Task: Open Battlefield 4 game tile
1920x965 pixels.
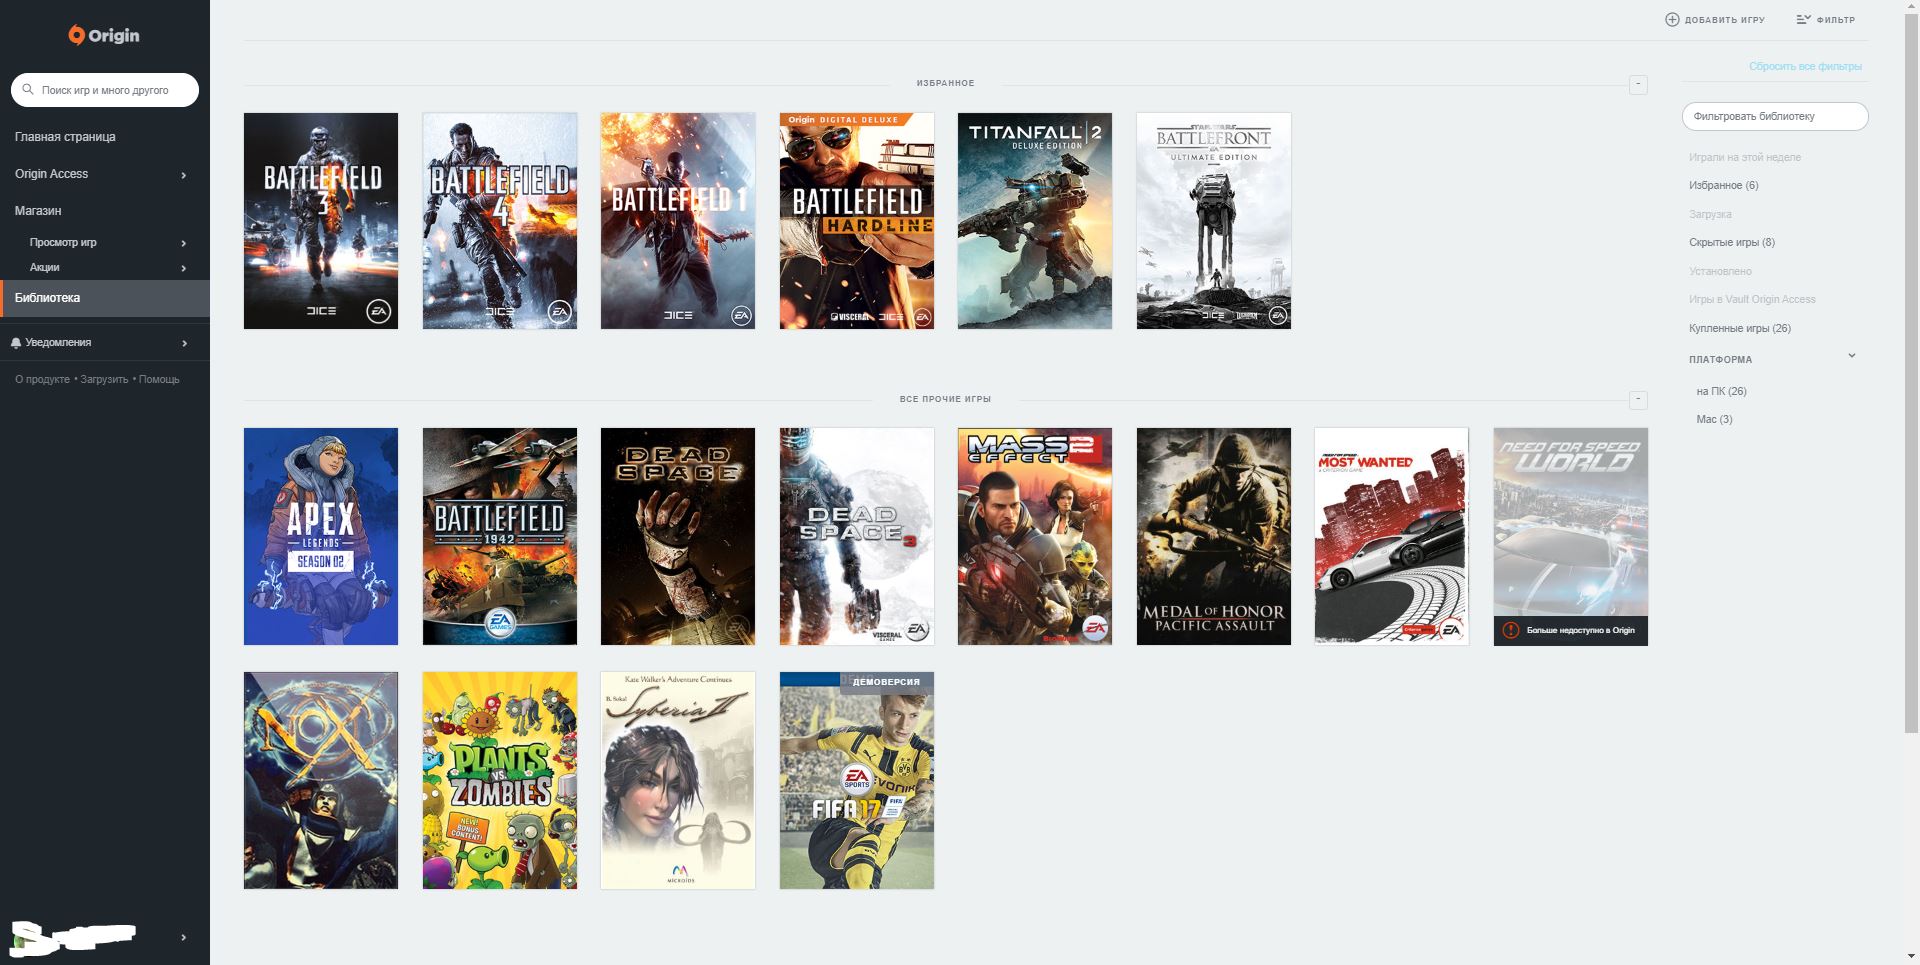Action: tap(499, 221)
